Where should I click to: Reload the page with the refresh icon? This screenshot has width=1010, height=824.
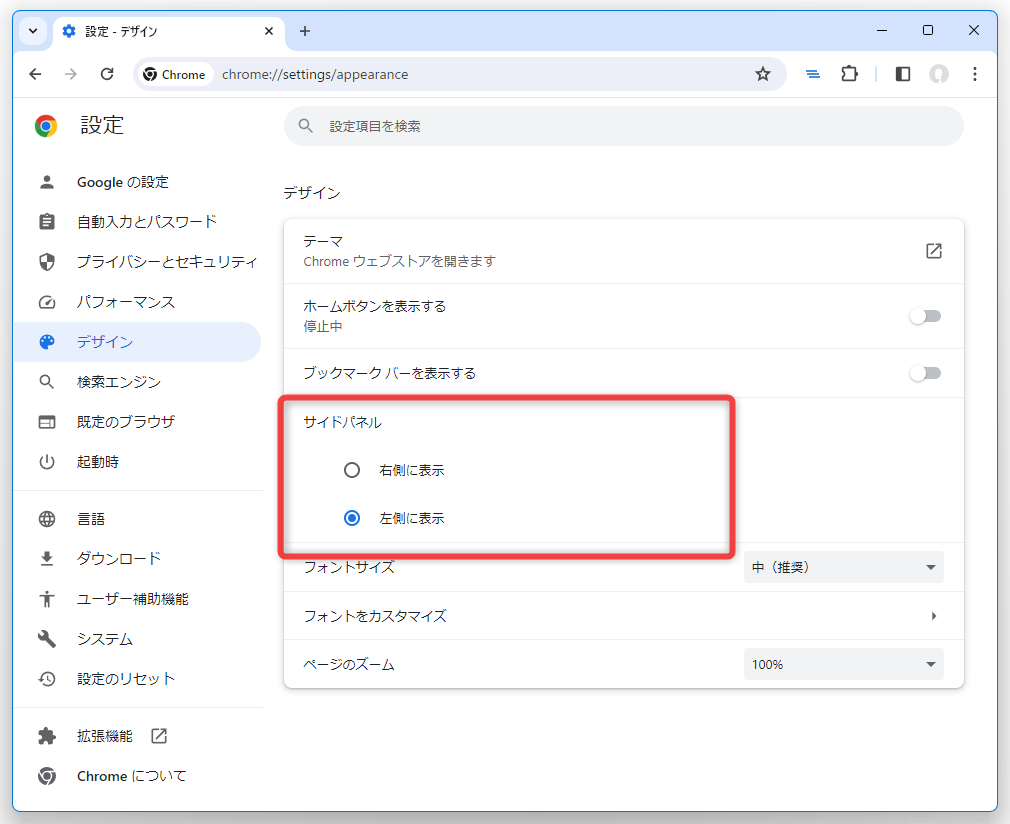[x=107, y=74]
